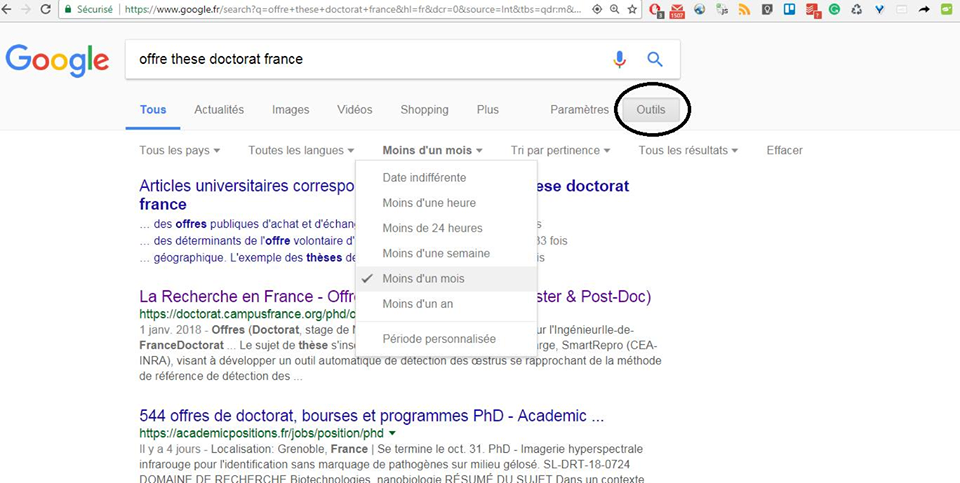This screenshot has width=960, height=483.
Task: Choose 'Moins d'une semaine' option
Action: [x=446, y=253]
